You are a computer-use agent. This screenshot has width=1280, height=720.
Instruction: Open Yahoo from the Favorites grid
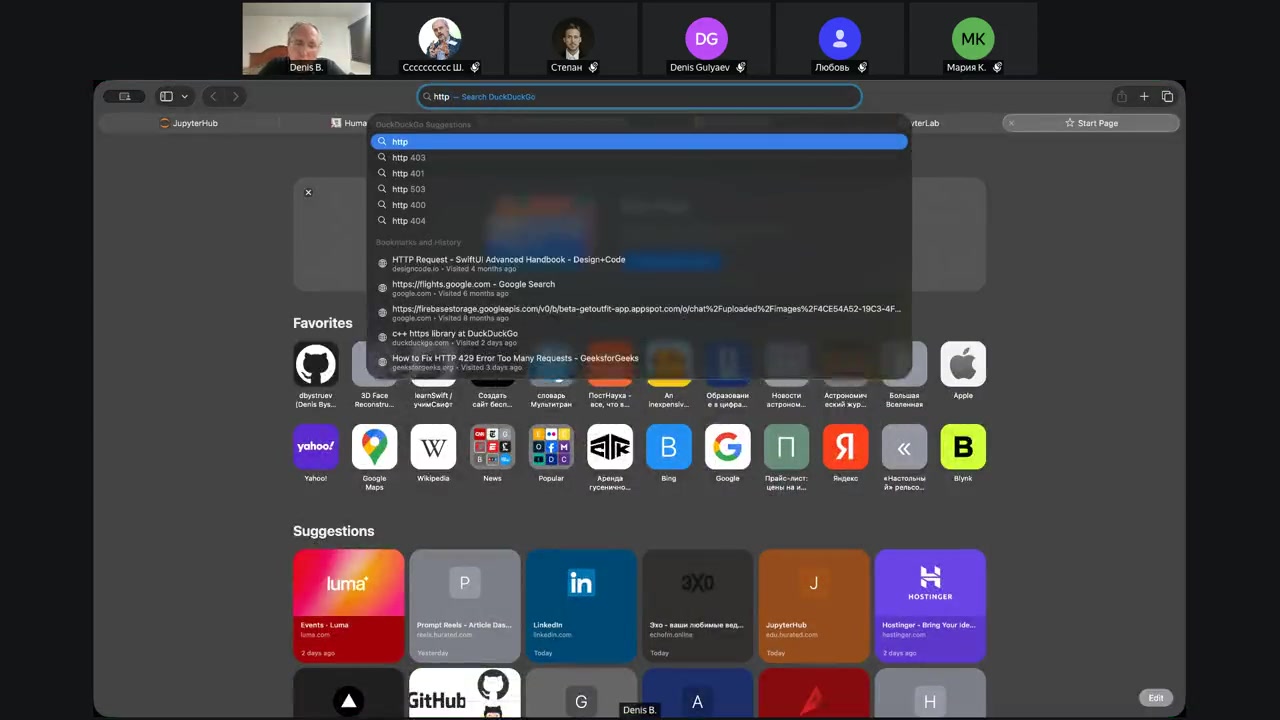(x=315, y=447)
